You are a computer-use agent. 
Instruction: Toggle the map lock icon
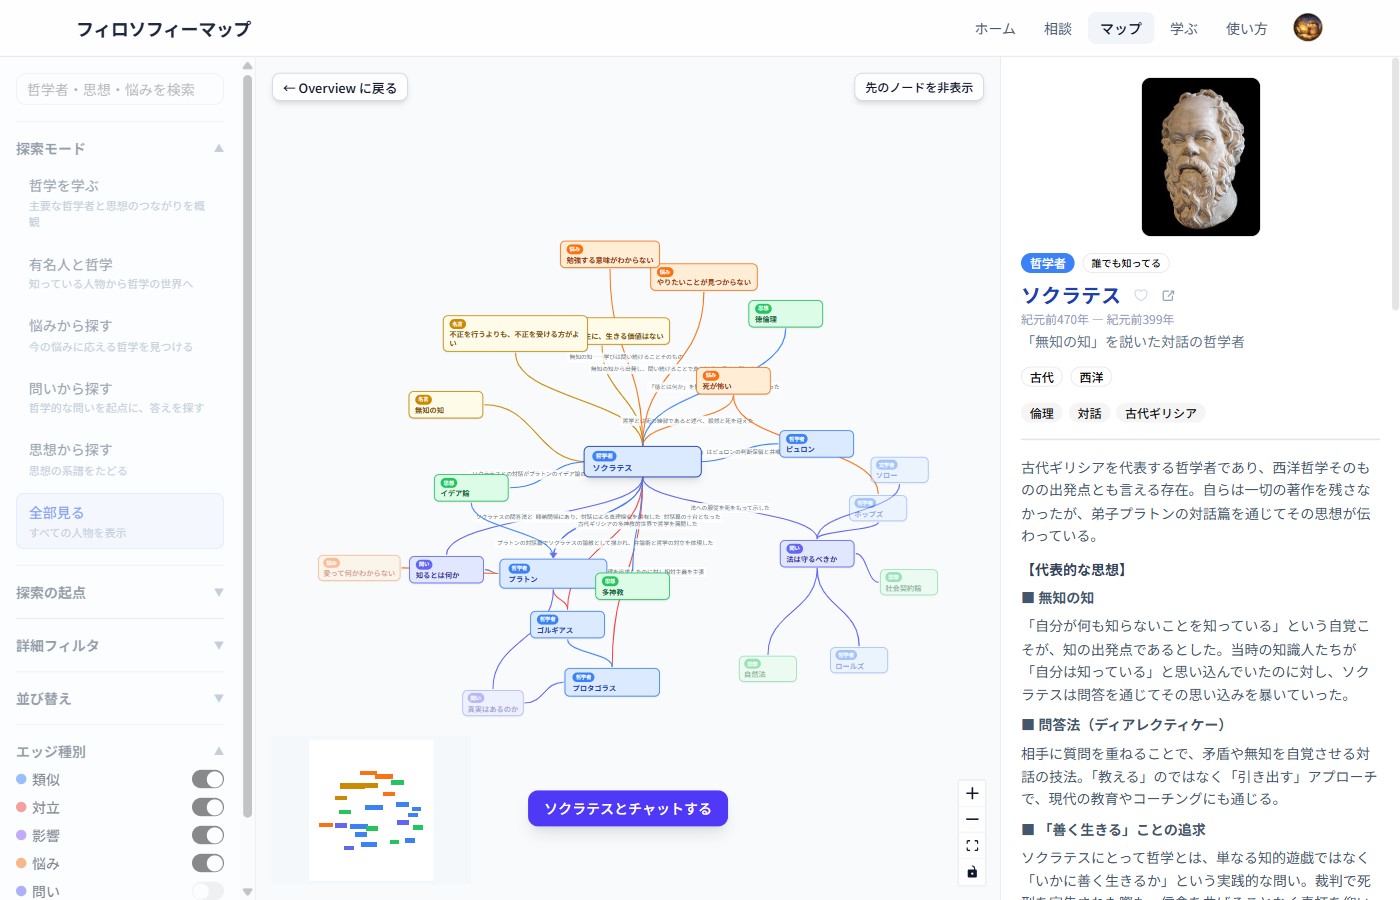tap(971, 871)
